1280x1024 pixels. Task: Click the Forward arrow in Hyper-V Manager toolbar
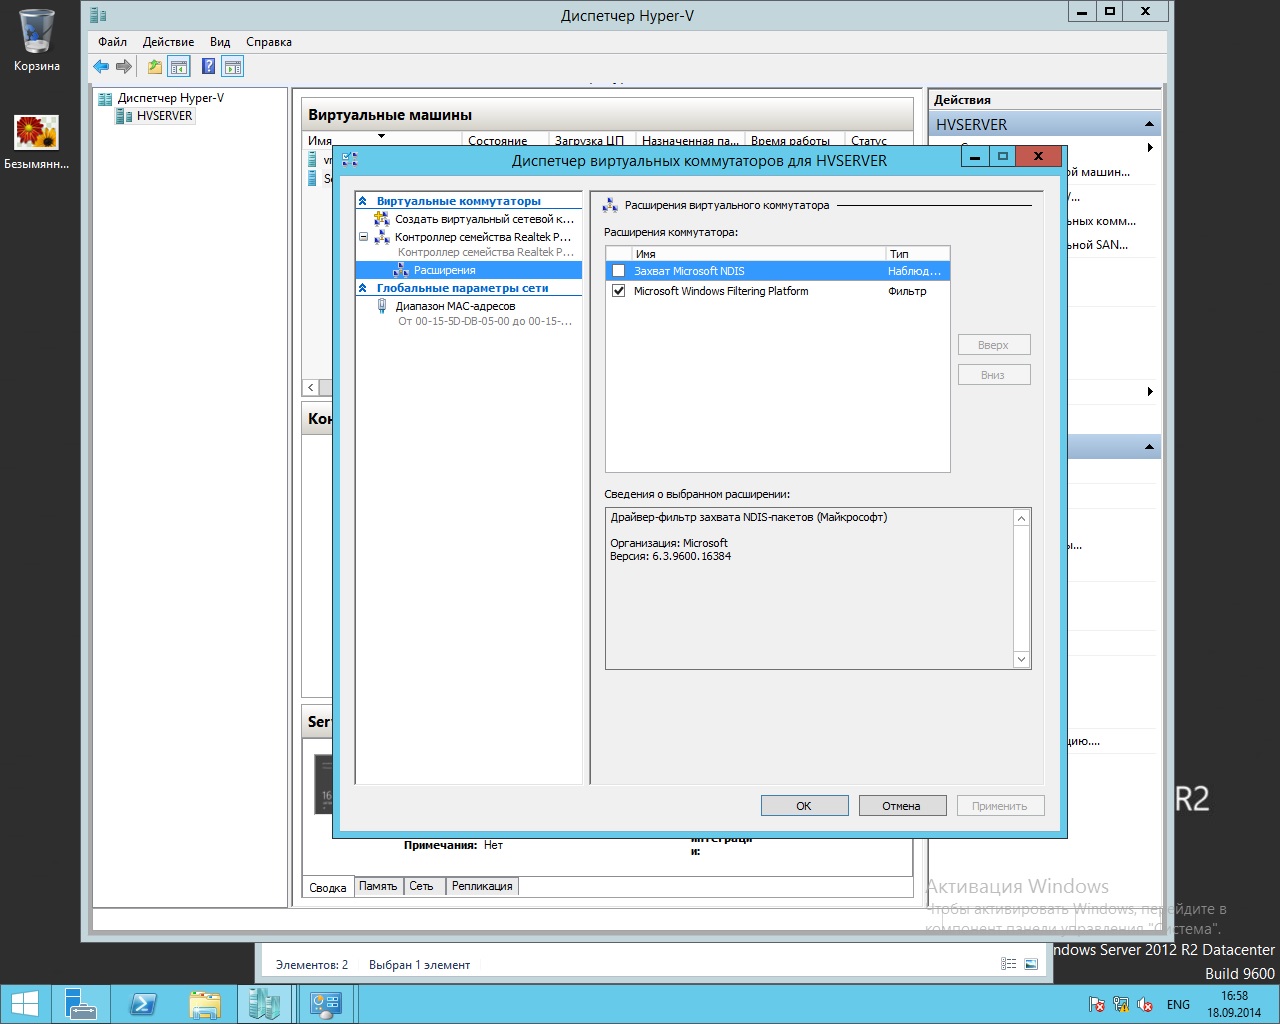(124, 67)
